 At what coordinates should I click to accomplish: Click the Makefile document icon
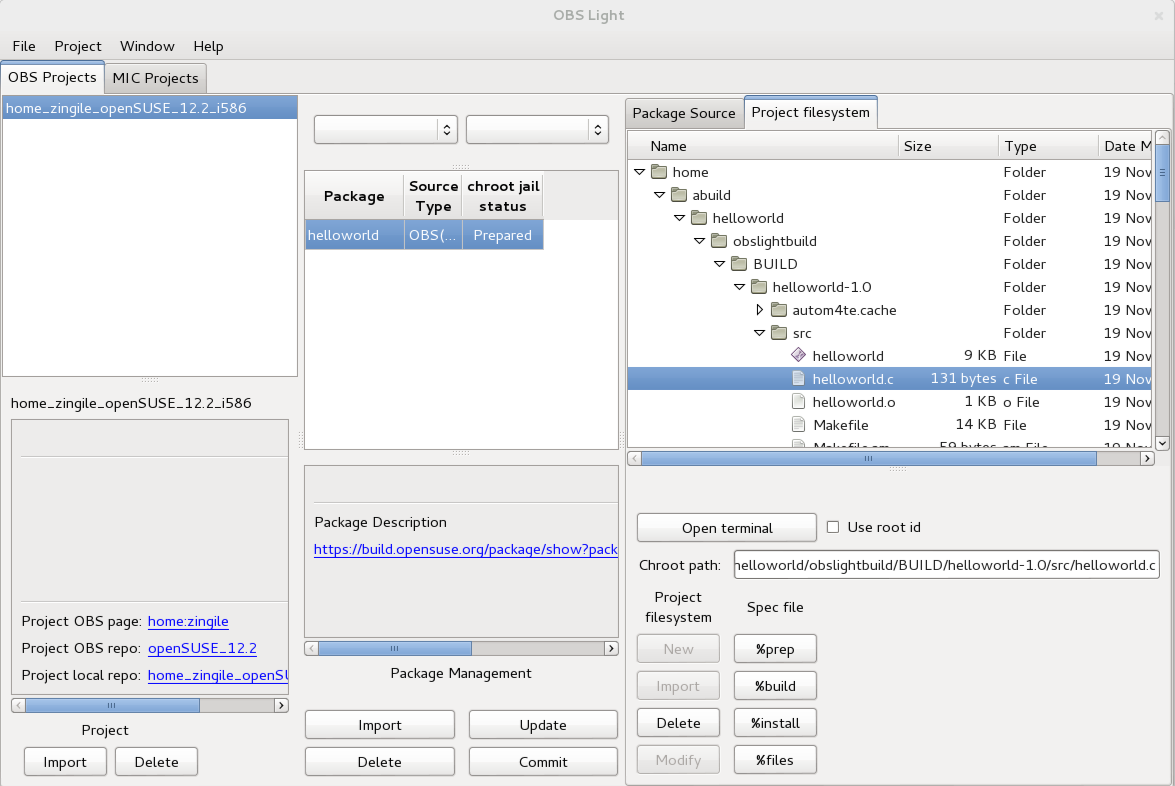pyautogui.click(x=798, y=424)
